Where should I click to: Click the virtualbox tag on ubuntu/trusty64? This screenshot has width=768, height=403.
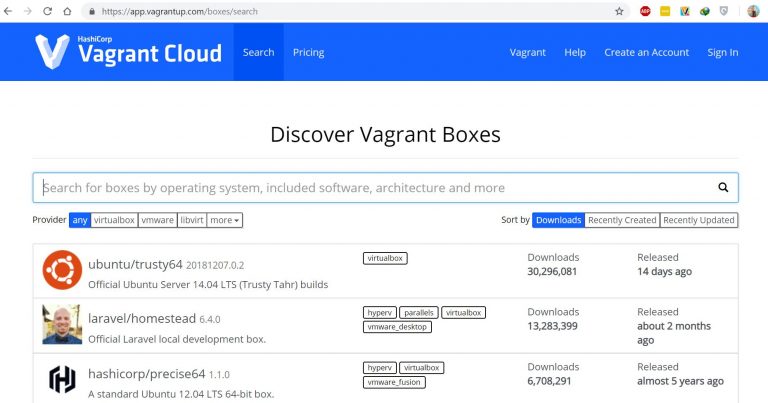click(385, 258)
